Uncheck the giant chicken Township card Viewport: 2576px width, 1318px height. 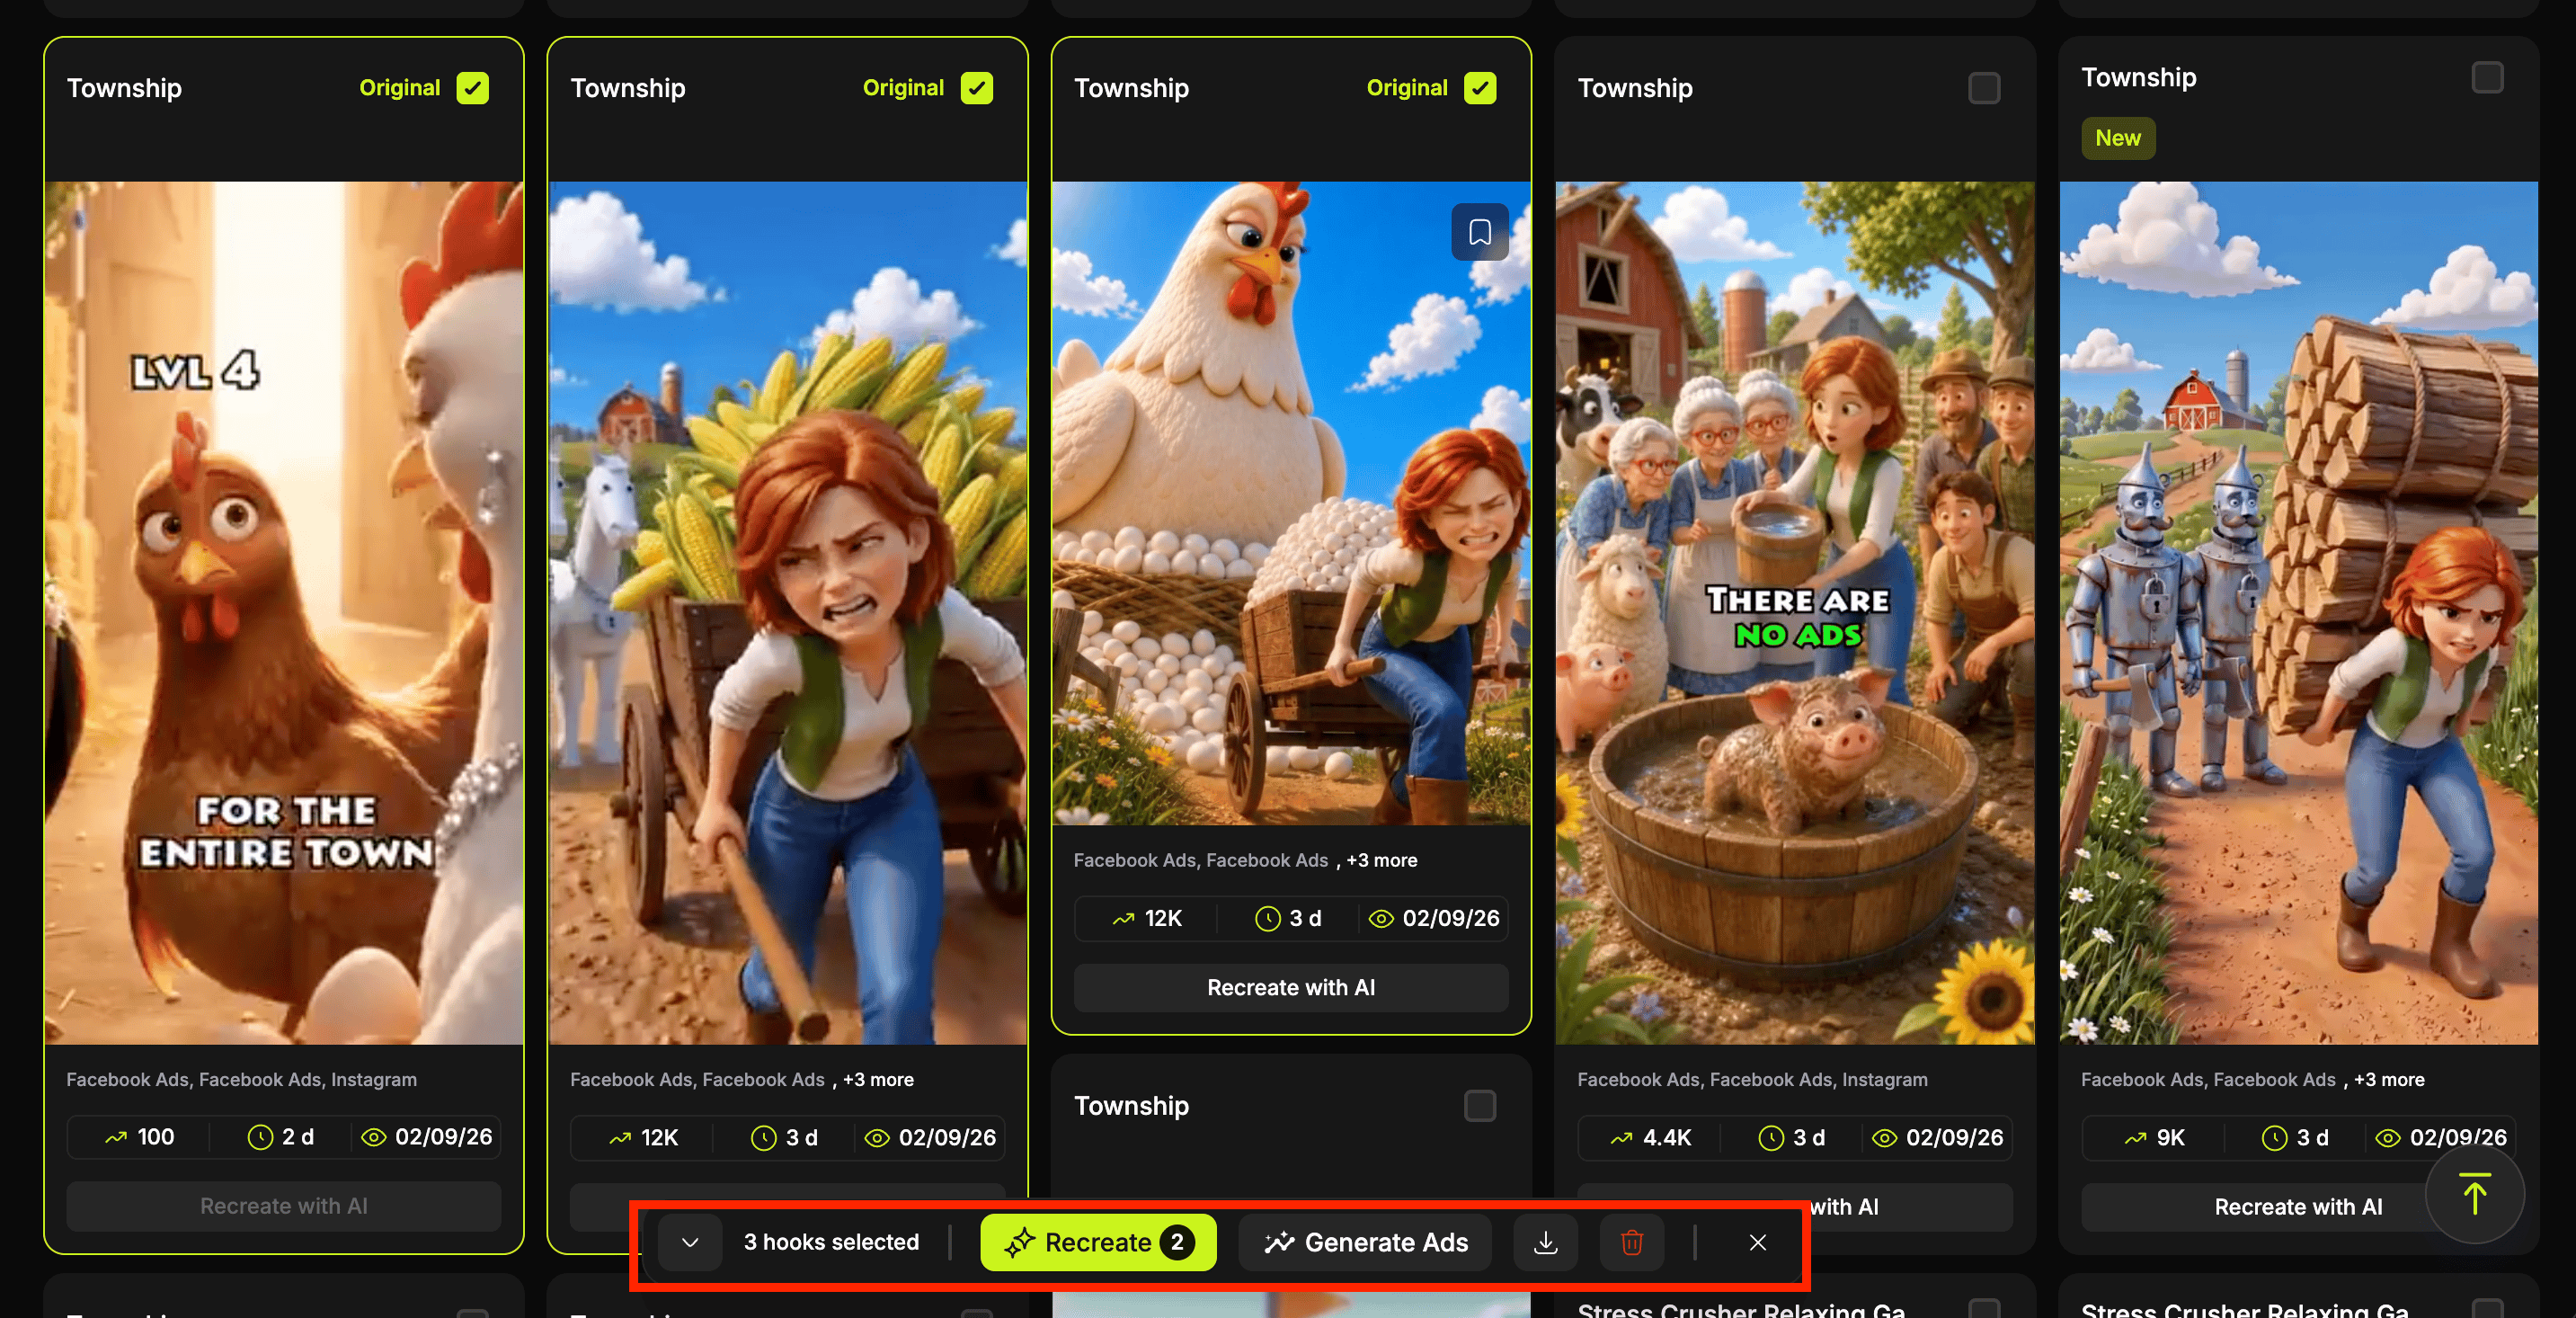[1480, 88]
